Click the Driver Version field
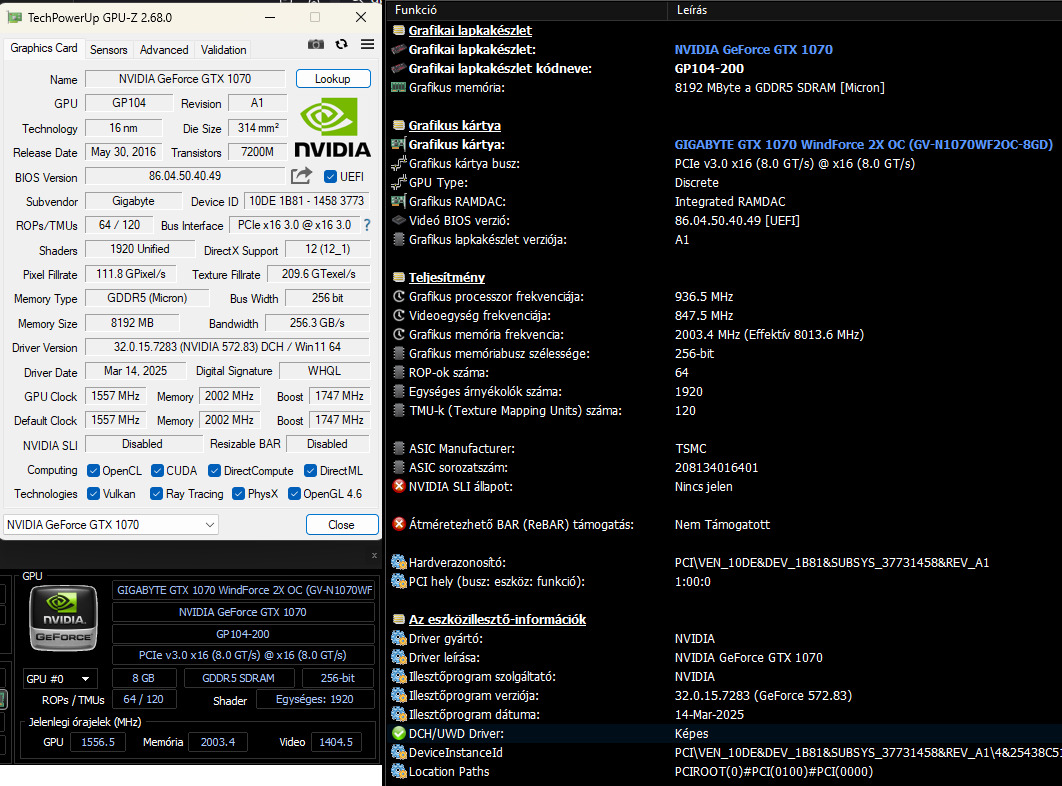This screenshot has width=1062, height=786. point(227,347)
